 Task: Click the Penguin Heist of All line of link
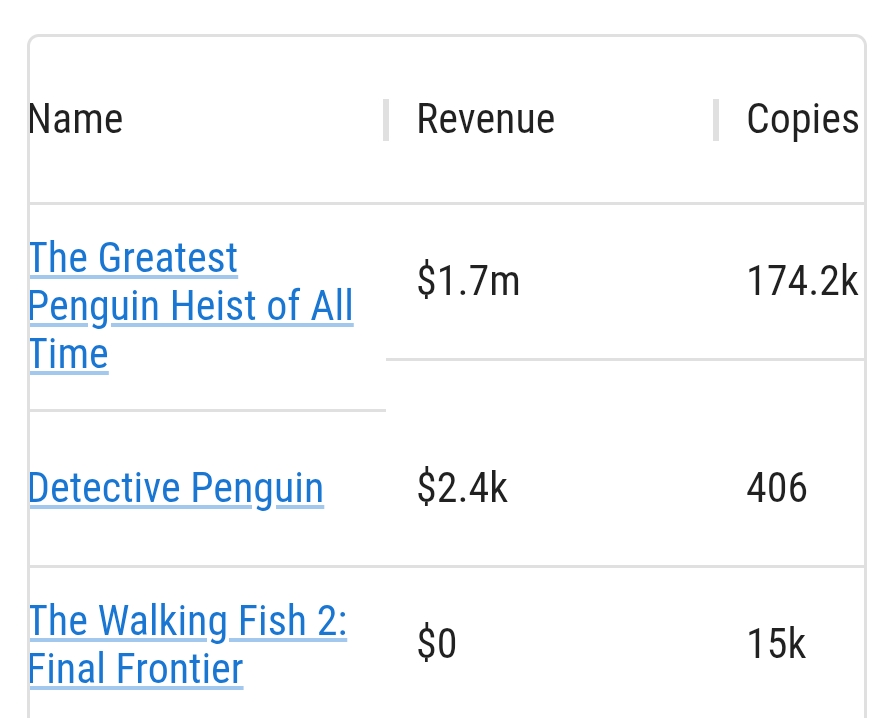pyautogui.click(x=191, y=306)
